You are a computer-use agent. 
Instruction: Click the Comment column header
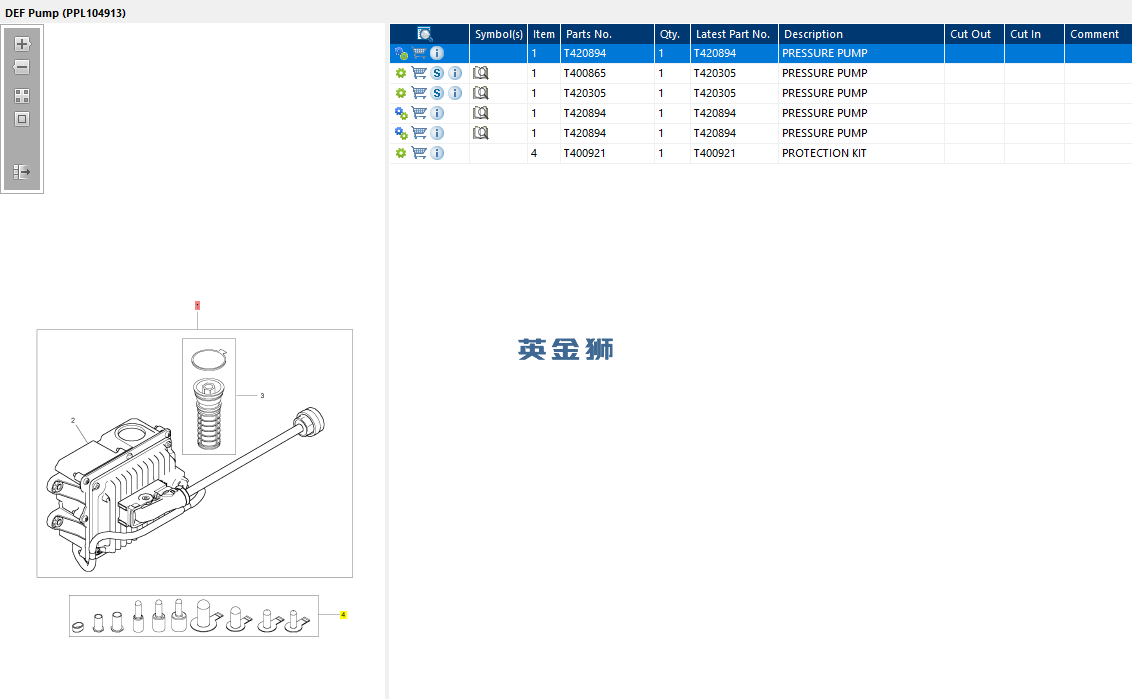tap(1098, 34)
